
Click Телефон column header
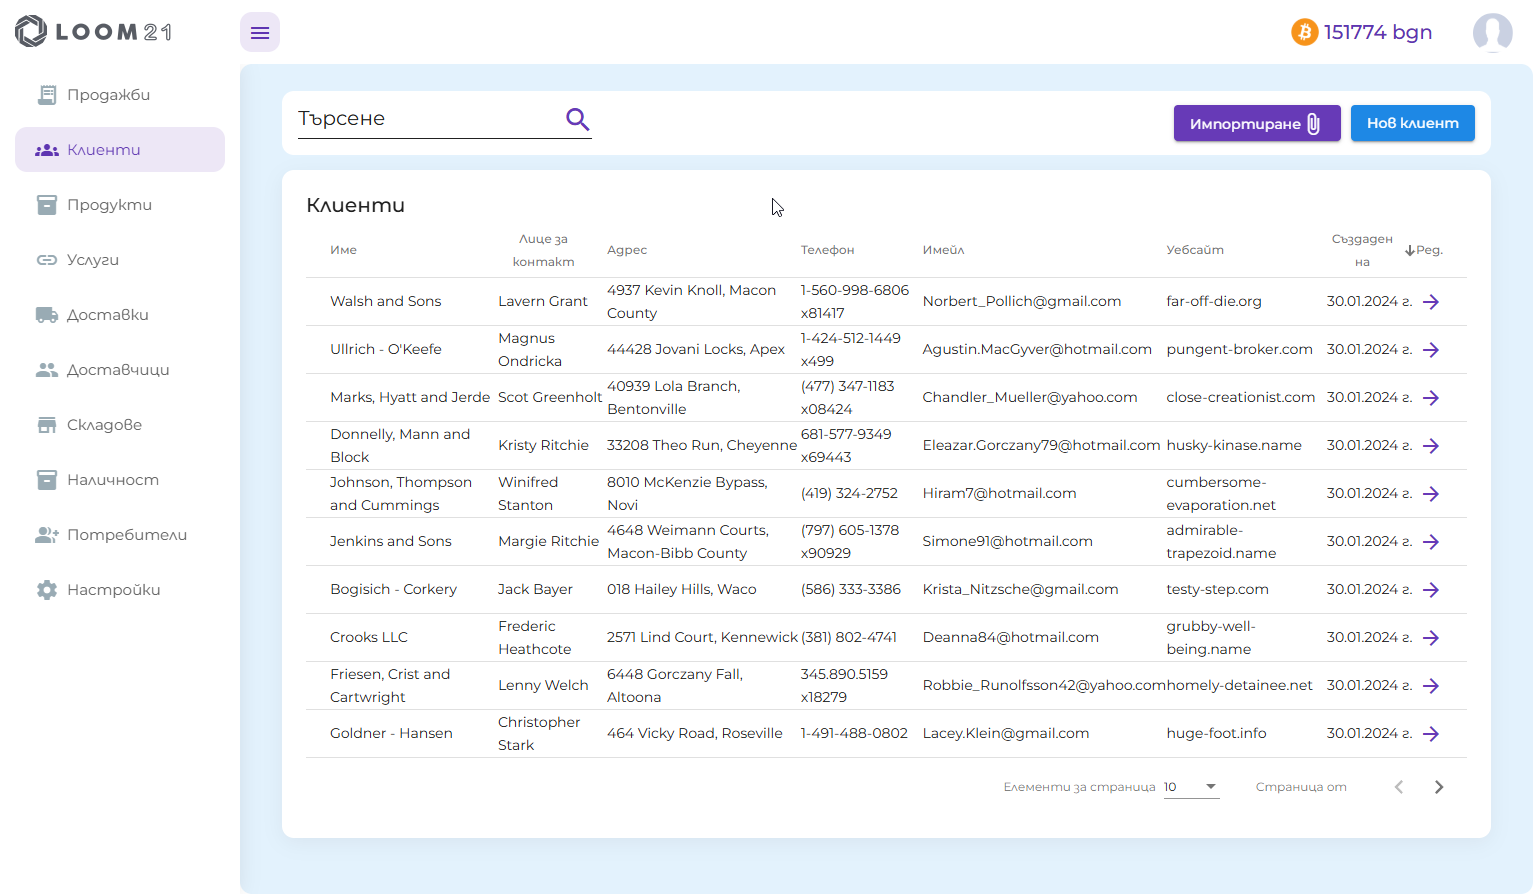[x=827, y=250]
